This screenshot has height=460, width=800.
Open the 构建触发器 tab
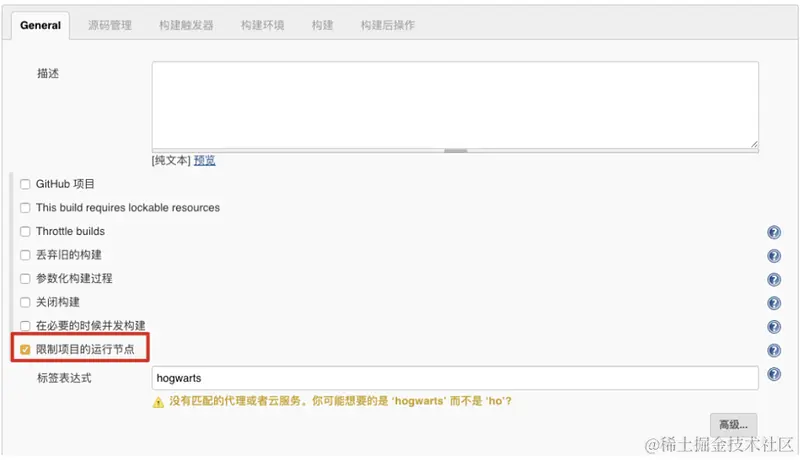tap(186, 25)
